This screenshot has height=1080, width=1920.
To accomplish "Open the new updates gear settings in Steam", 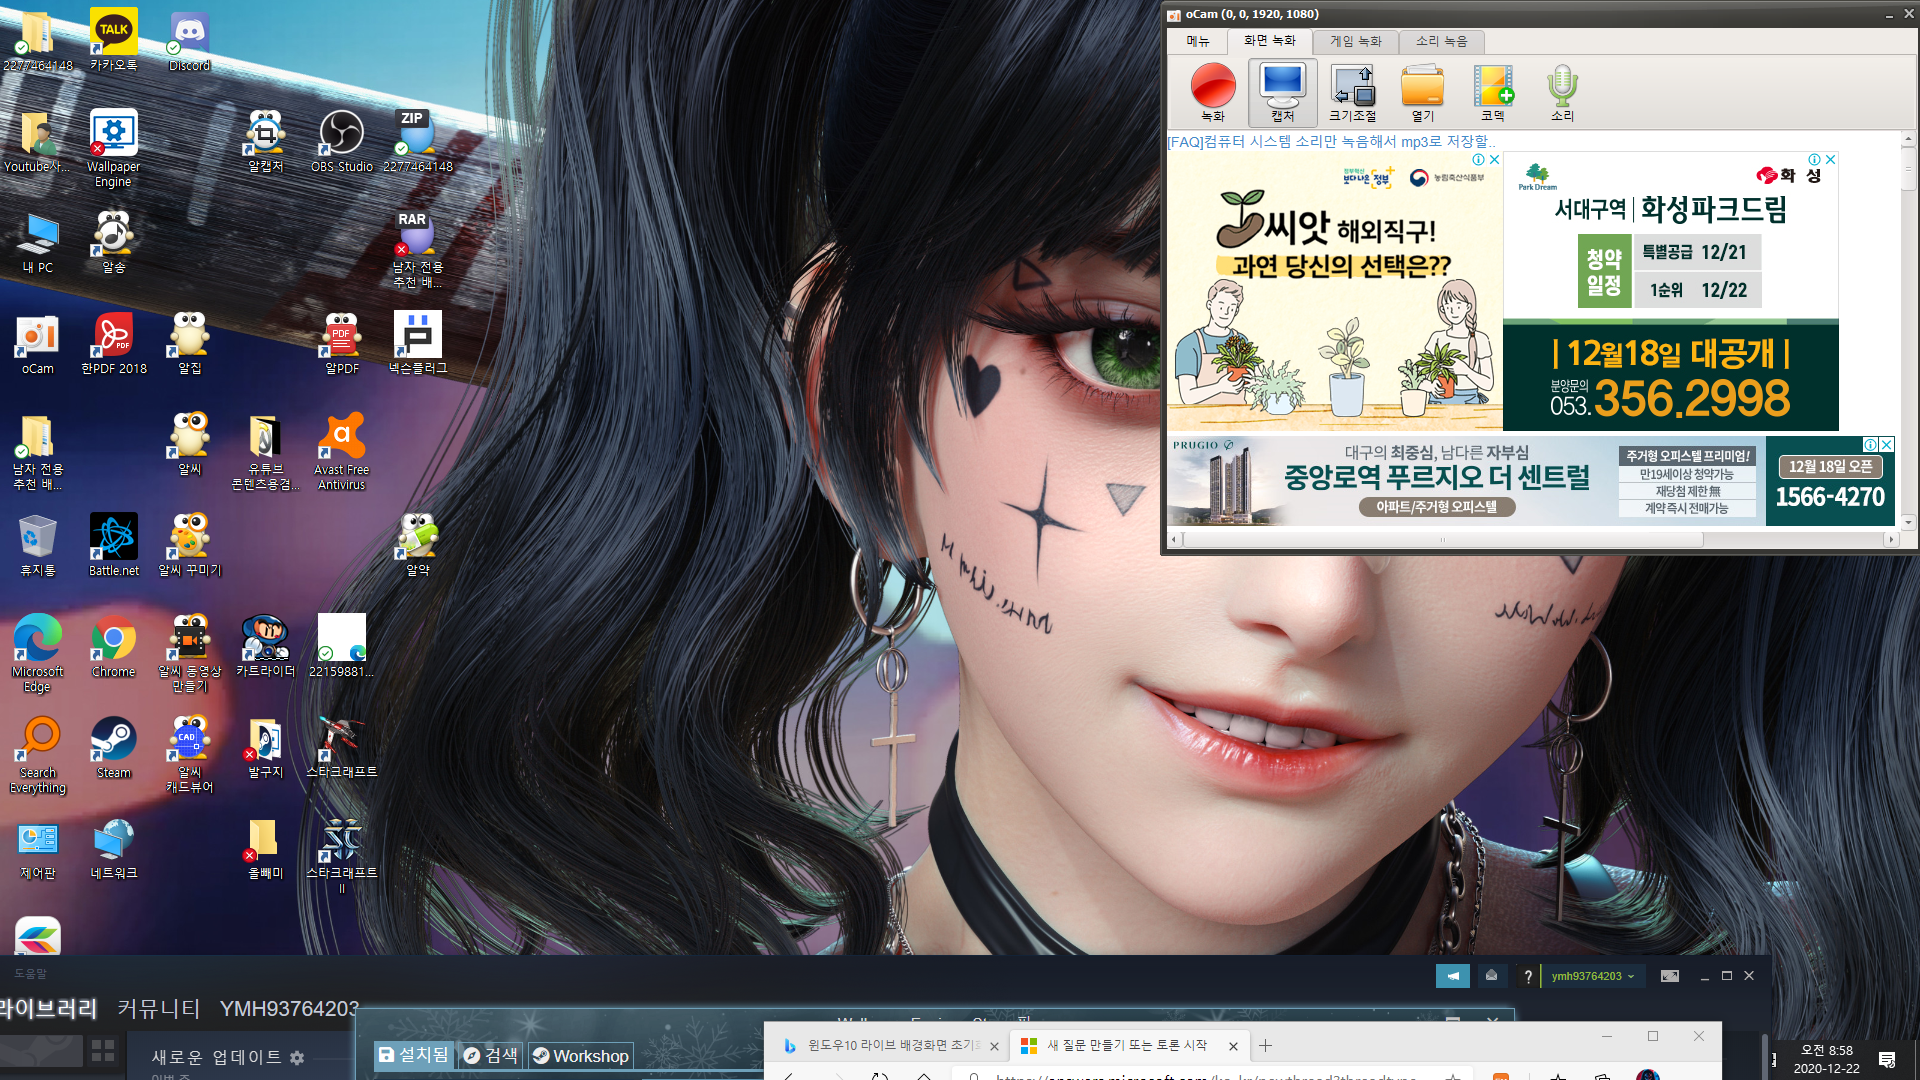I will [297, 1057].
